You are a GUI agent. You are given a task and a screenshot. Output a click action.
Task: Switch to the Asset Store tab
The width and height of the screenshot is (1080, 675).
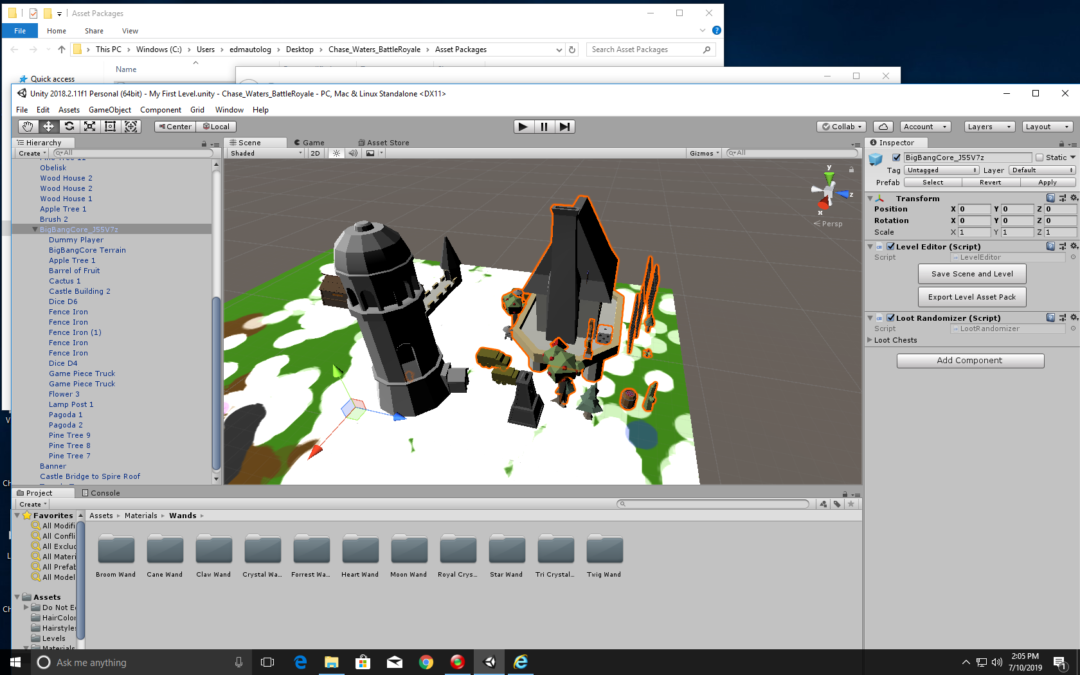tap(384, 143)
